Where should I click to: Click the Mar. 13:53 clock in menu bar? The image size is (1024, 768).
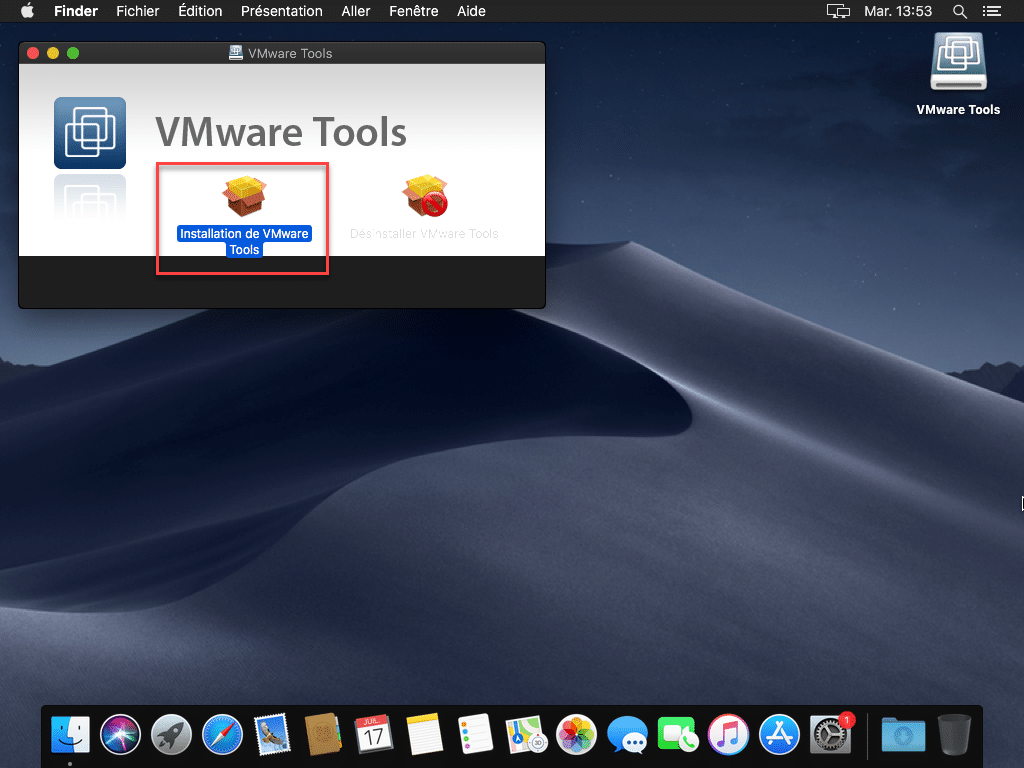[898, 11]
